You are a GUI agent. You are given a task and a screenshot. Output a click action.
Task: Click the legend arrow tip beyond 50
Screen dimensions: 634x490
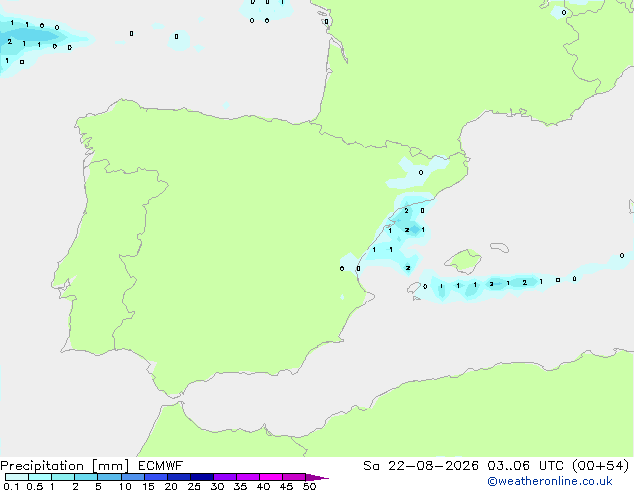[317, 477]
